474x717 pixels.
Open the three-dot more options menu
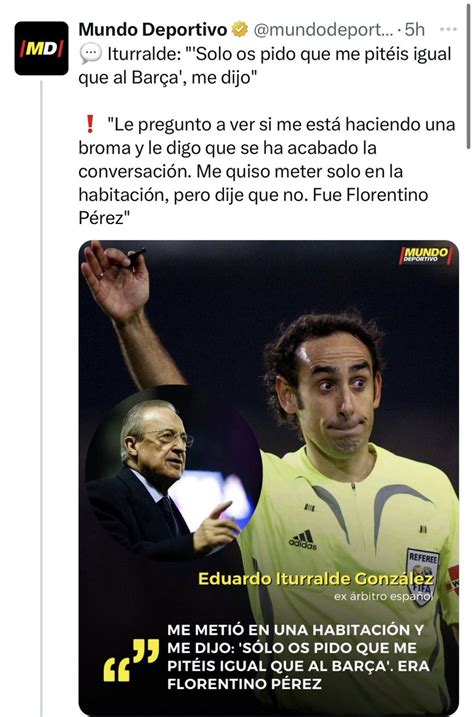pyautogui.click(x=448, y=30)
